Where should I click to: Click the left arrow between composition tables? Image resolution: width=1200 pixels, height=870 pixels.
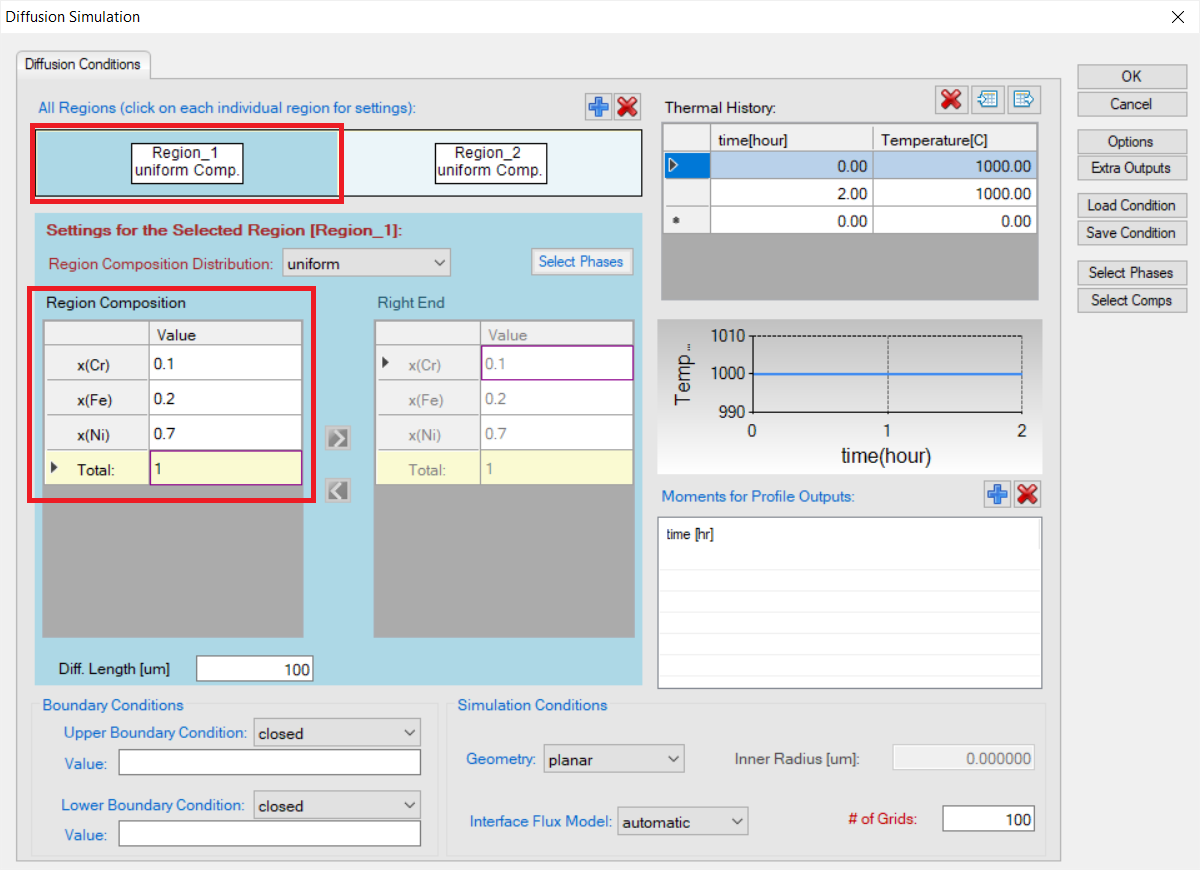tap(338, 490)
